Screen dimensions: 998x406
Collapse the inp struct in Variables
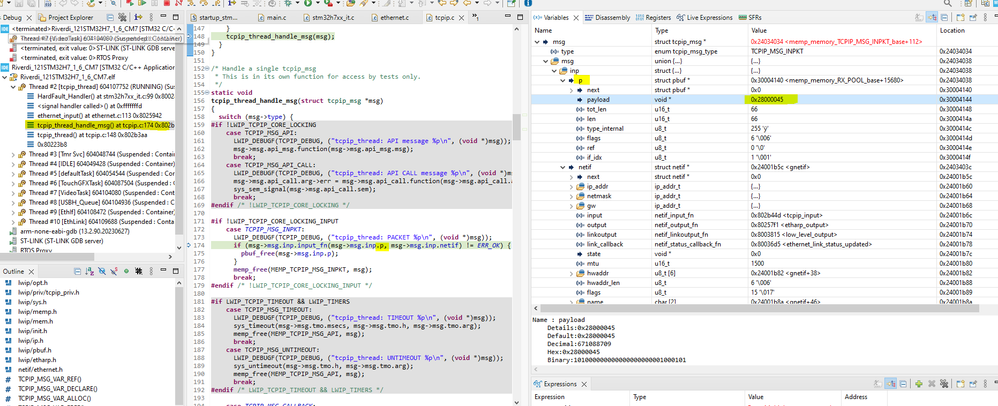pyautogui.click(x=554, y=71)
